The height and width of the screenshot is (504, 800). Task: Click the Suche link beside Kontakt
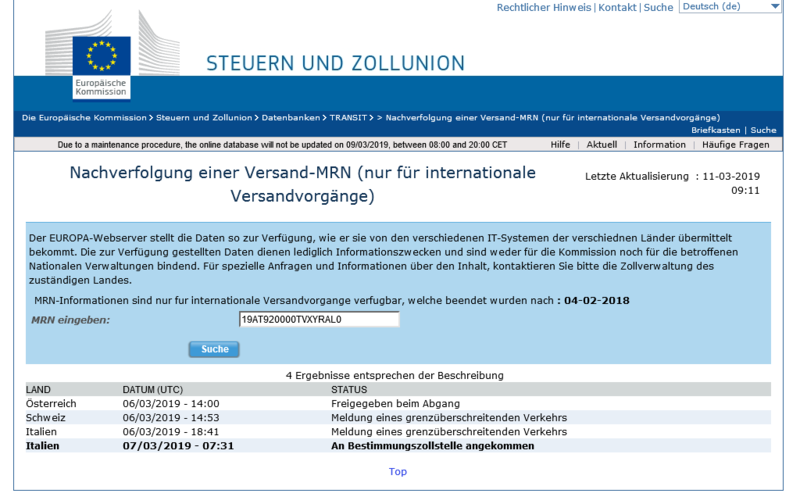(658, 7)
